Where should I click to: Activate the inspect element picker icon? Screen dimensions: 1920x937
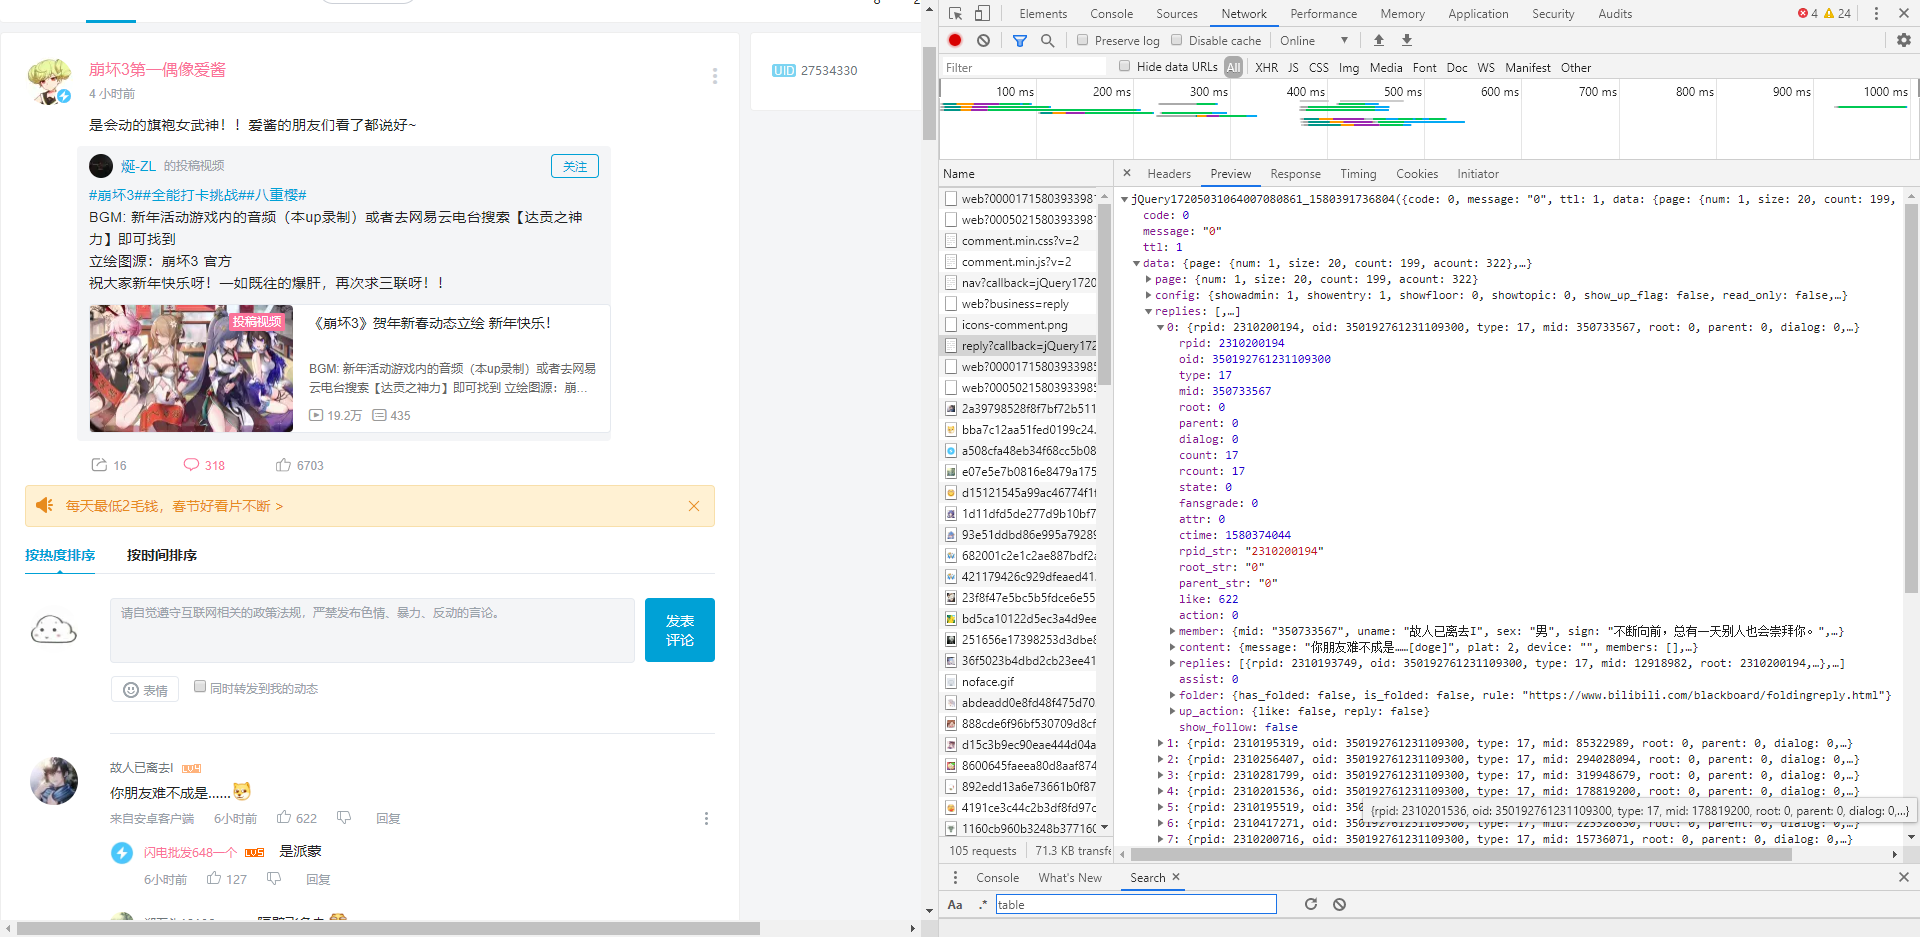[955, 14]
